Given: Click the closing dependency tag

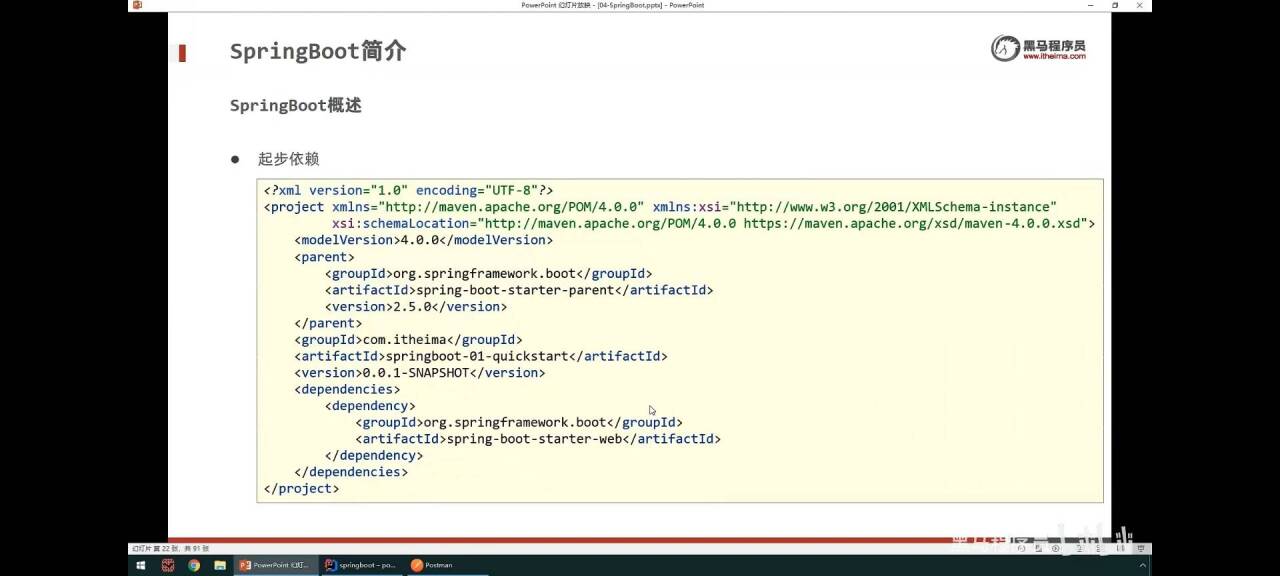Looking at the screenshot, I should [x=374, y=455].
